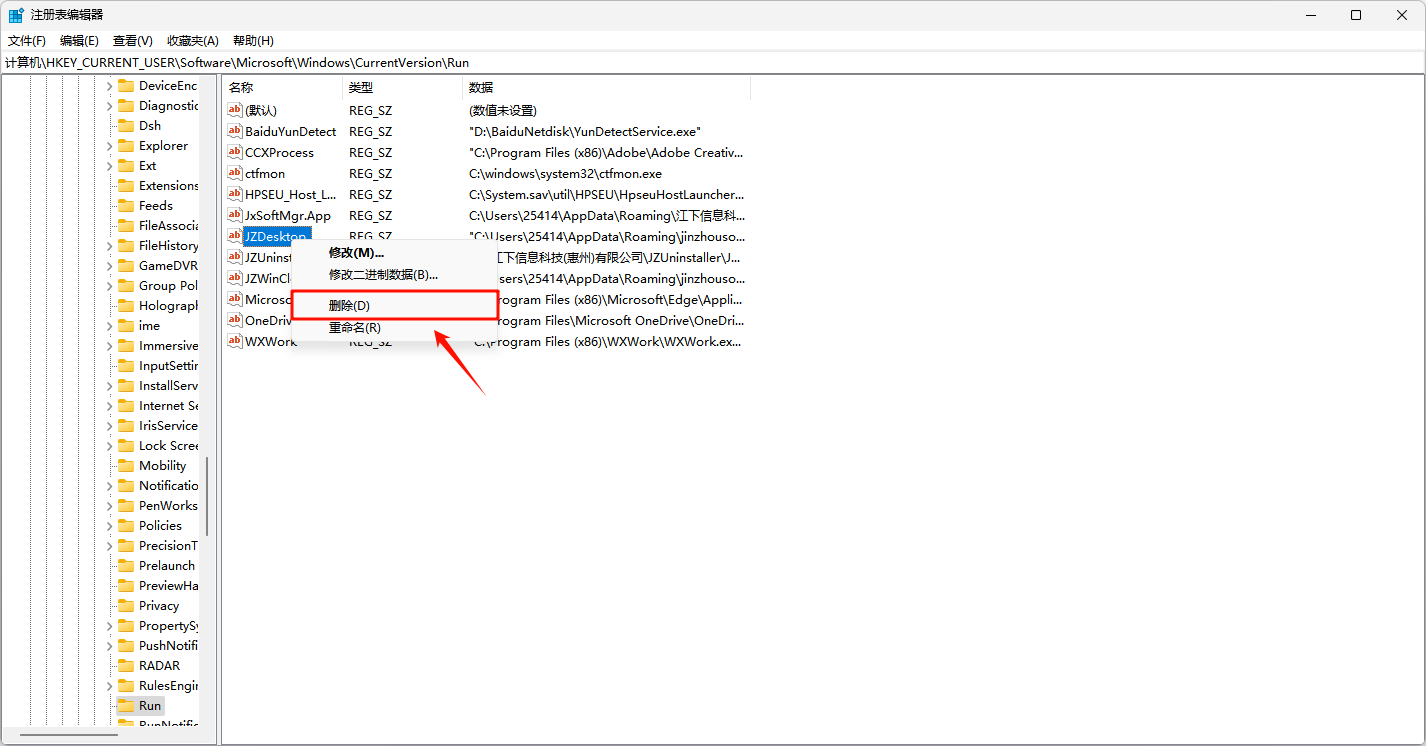
Task: Select the PreviewHa folder icon
Action: tap(126, 585)
